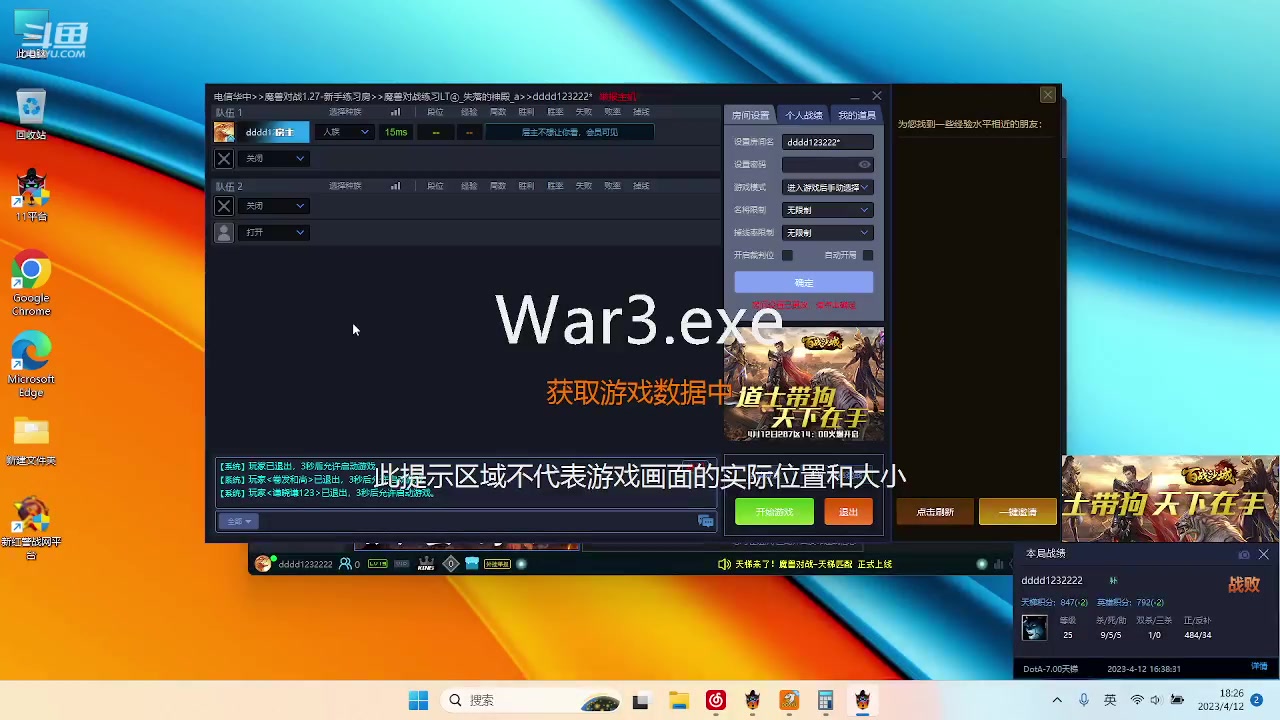Click the screenshot camera icon in 本局战绩
1280x720 pixels.
(x=1244, y=554)
